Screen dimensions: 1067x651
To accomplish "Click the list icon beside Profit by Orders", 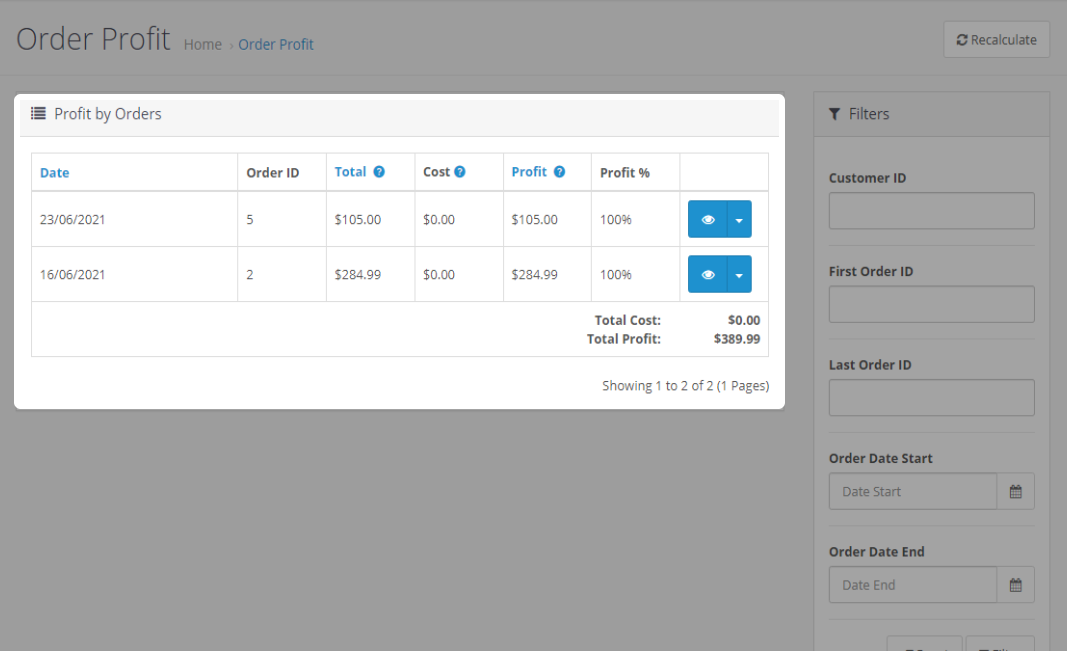I will point(38,114).
